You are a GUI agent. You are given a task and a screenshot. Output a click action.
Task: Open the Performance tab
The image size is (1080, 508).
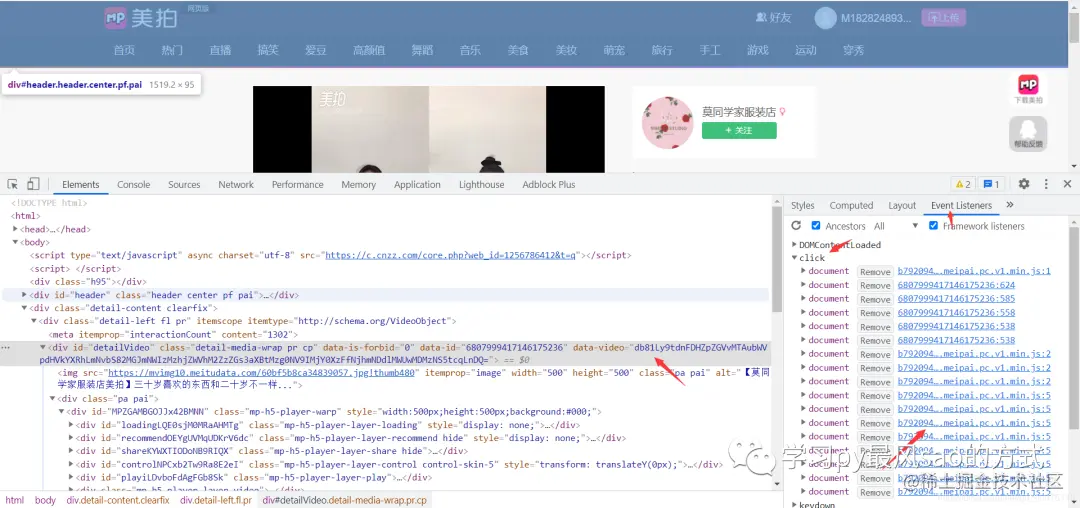coord(298,184)
